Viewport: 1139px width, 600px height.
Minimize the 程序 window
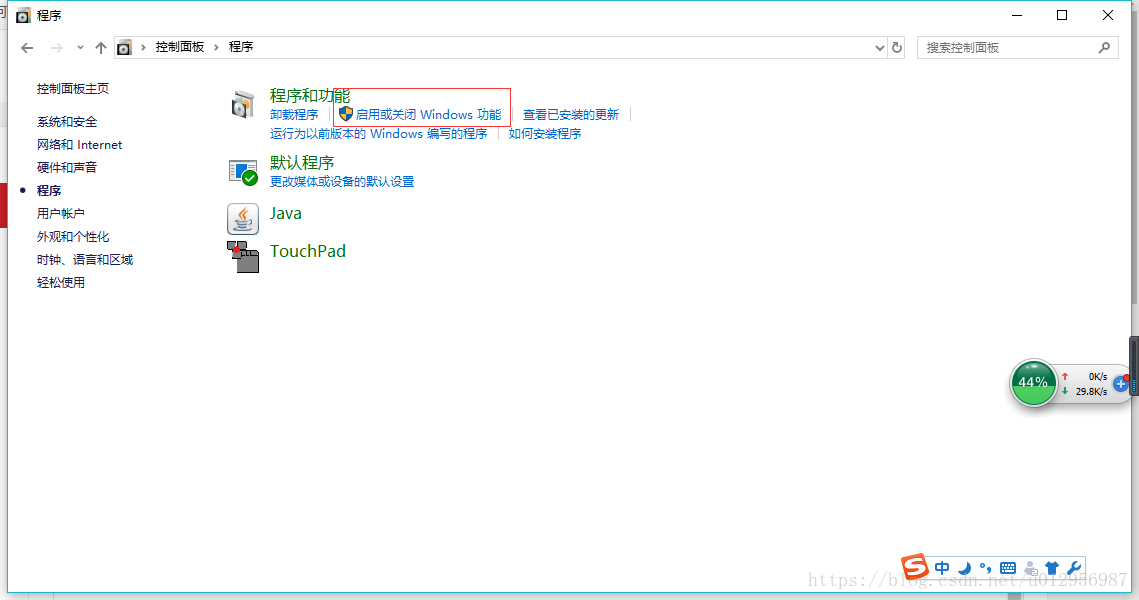(x=1017, y=15)
